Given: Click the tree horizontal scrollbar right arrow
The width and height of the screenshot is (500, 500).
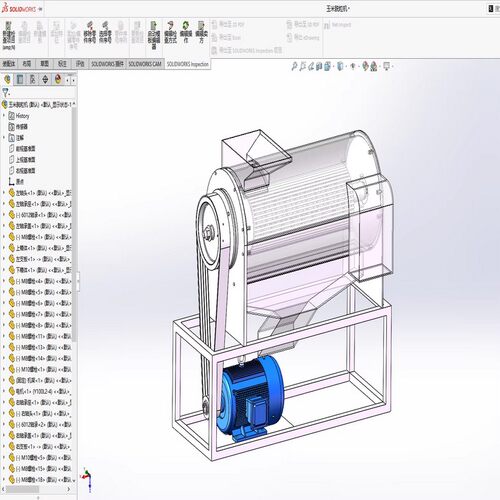Looking at the screenshot, I should pyautogui.click(x=69, y=489).
